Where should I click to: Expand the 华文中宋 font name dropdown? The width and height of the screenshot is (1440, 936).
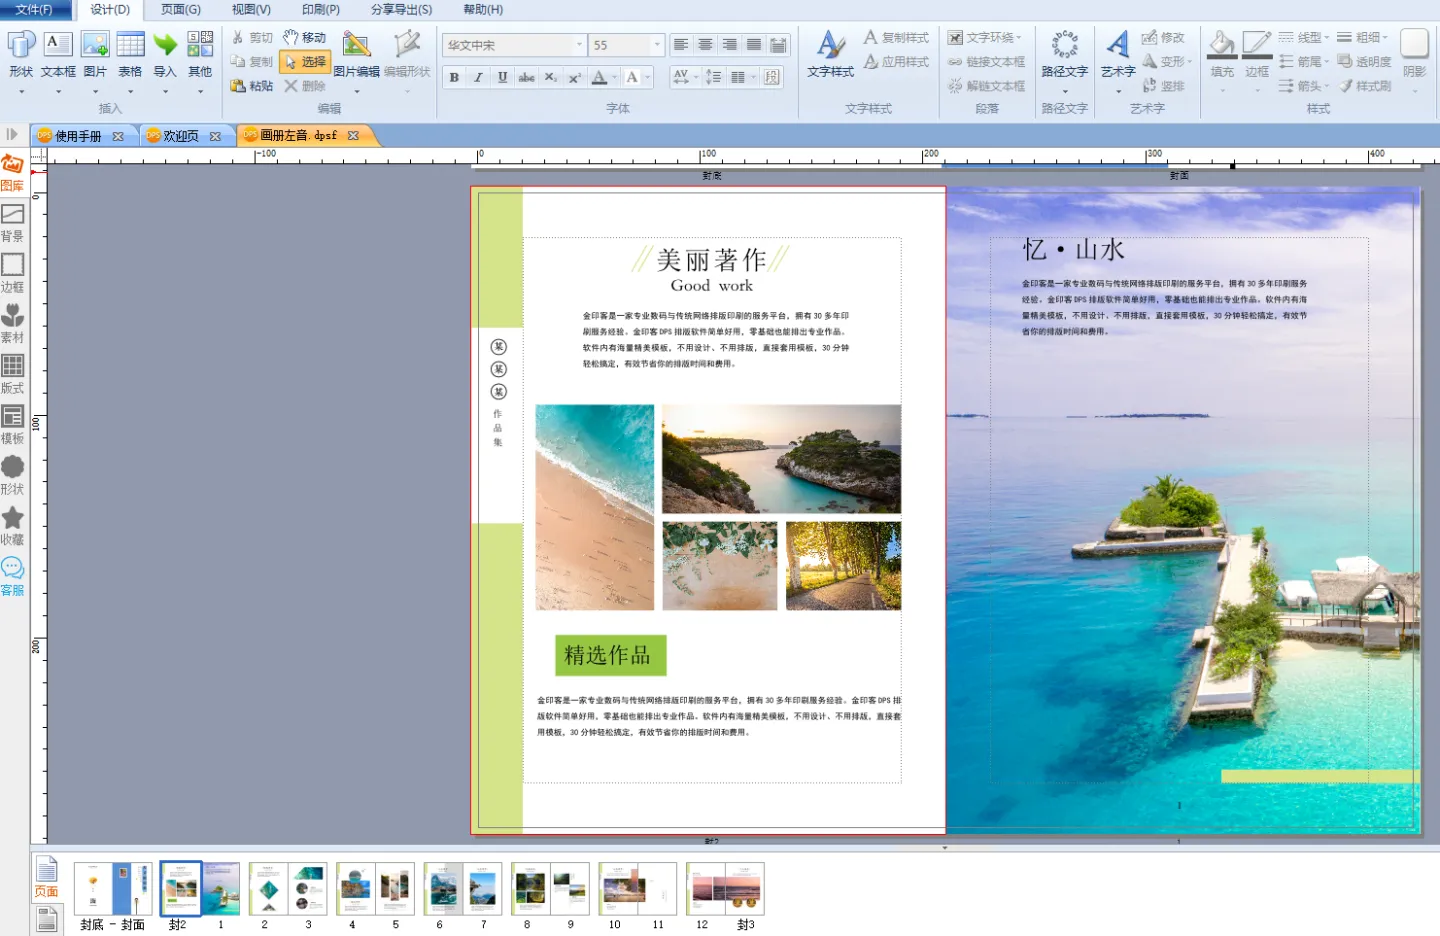pos(579,45)
